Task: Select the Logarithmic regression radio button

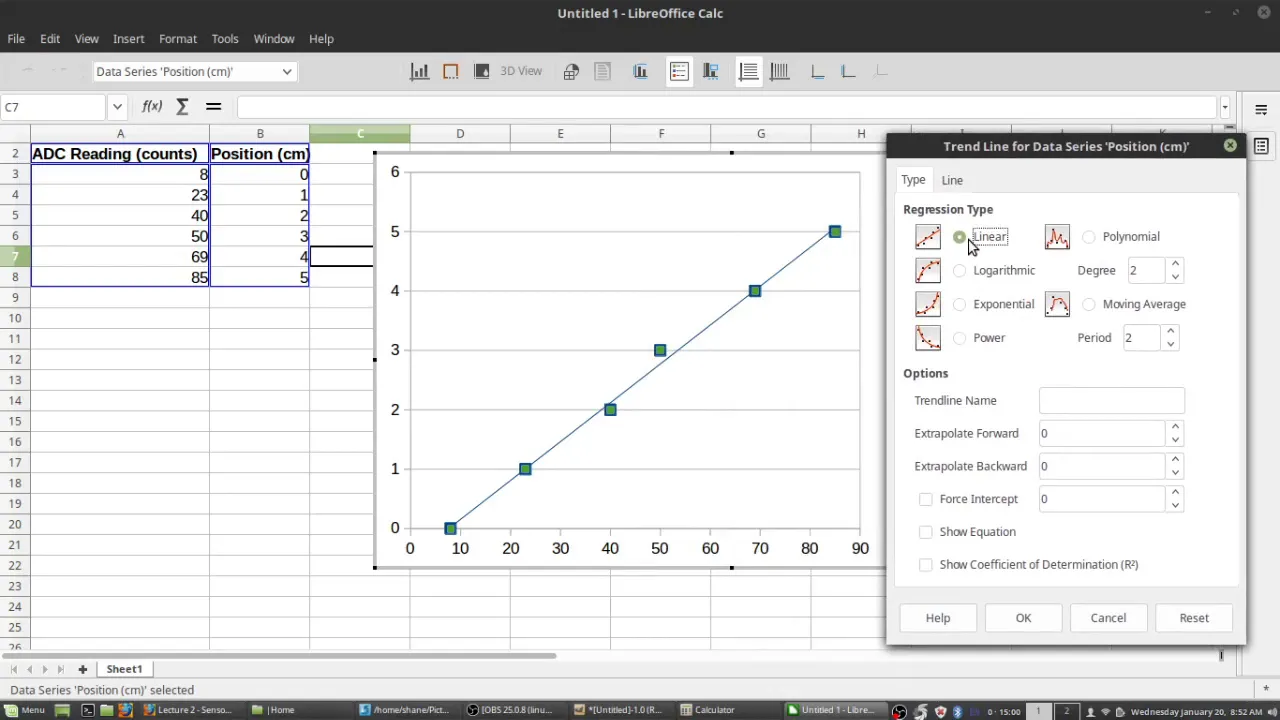Action: point(960,271)
